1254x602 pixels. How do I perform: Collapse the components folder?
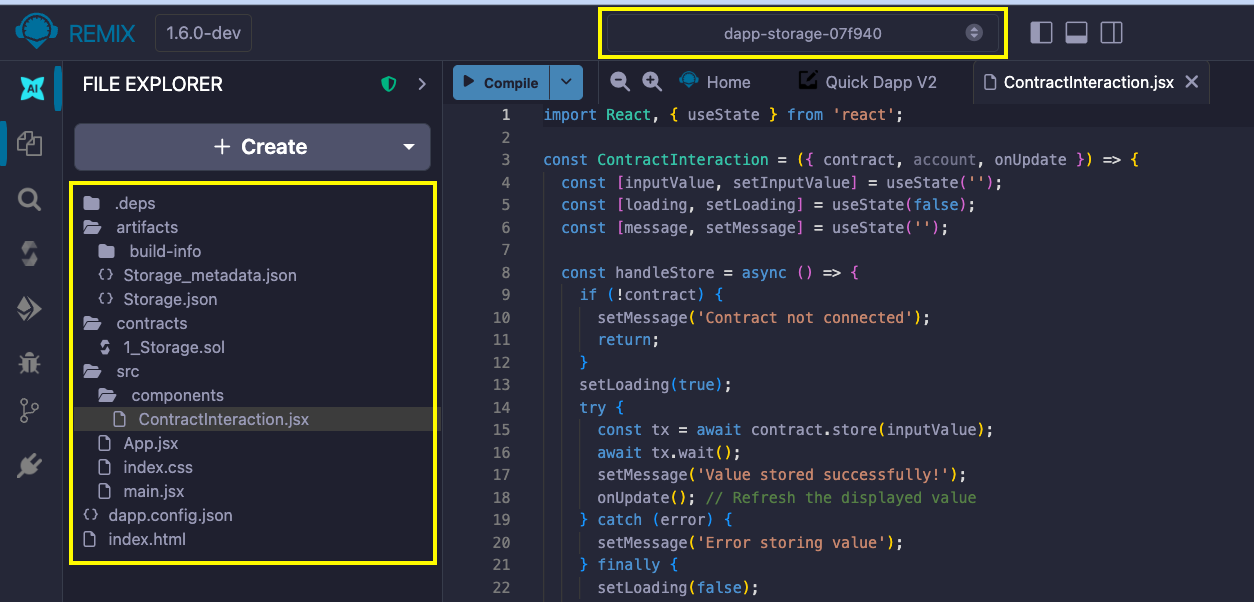(x=160, y=395)
